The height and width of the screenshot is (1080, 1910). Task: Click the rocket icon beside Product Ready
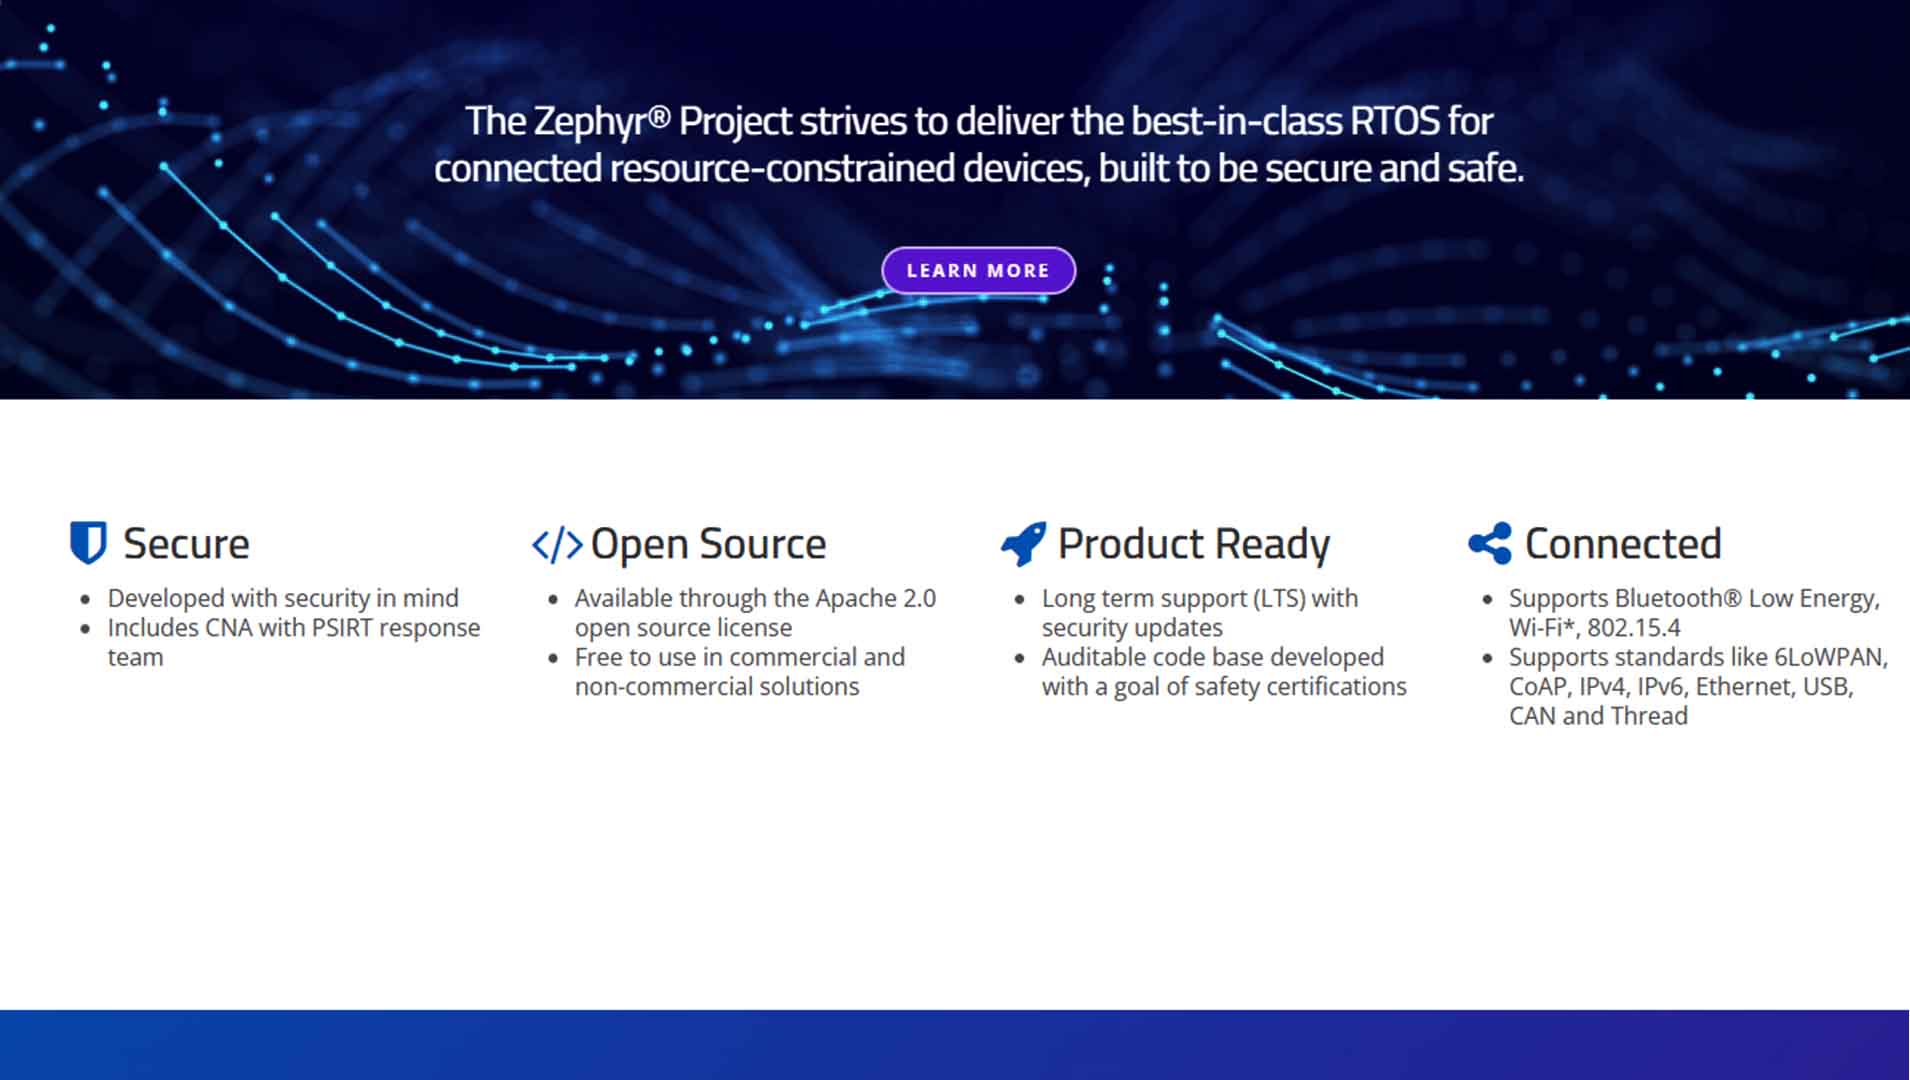click(1023, 543)
